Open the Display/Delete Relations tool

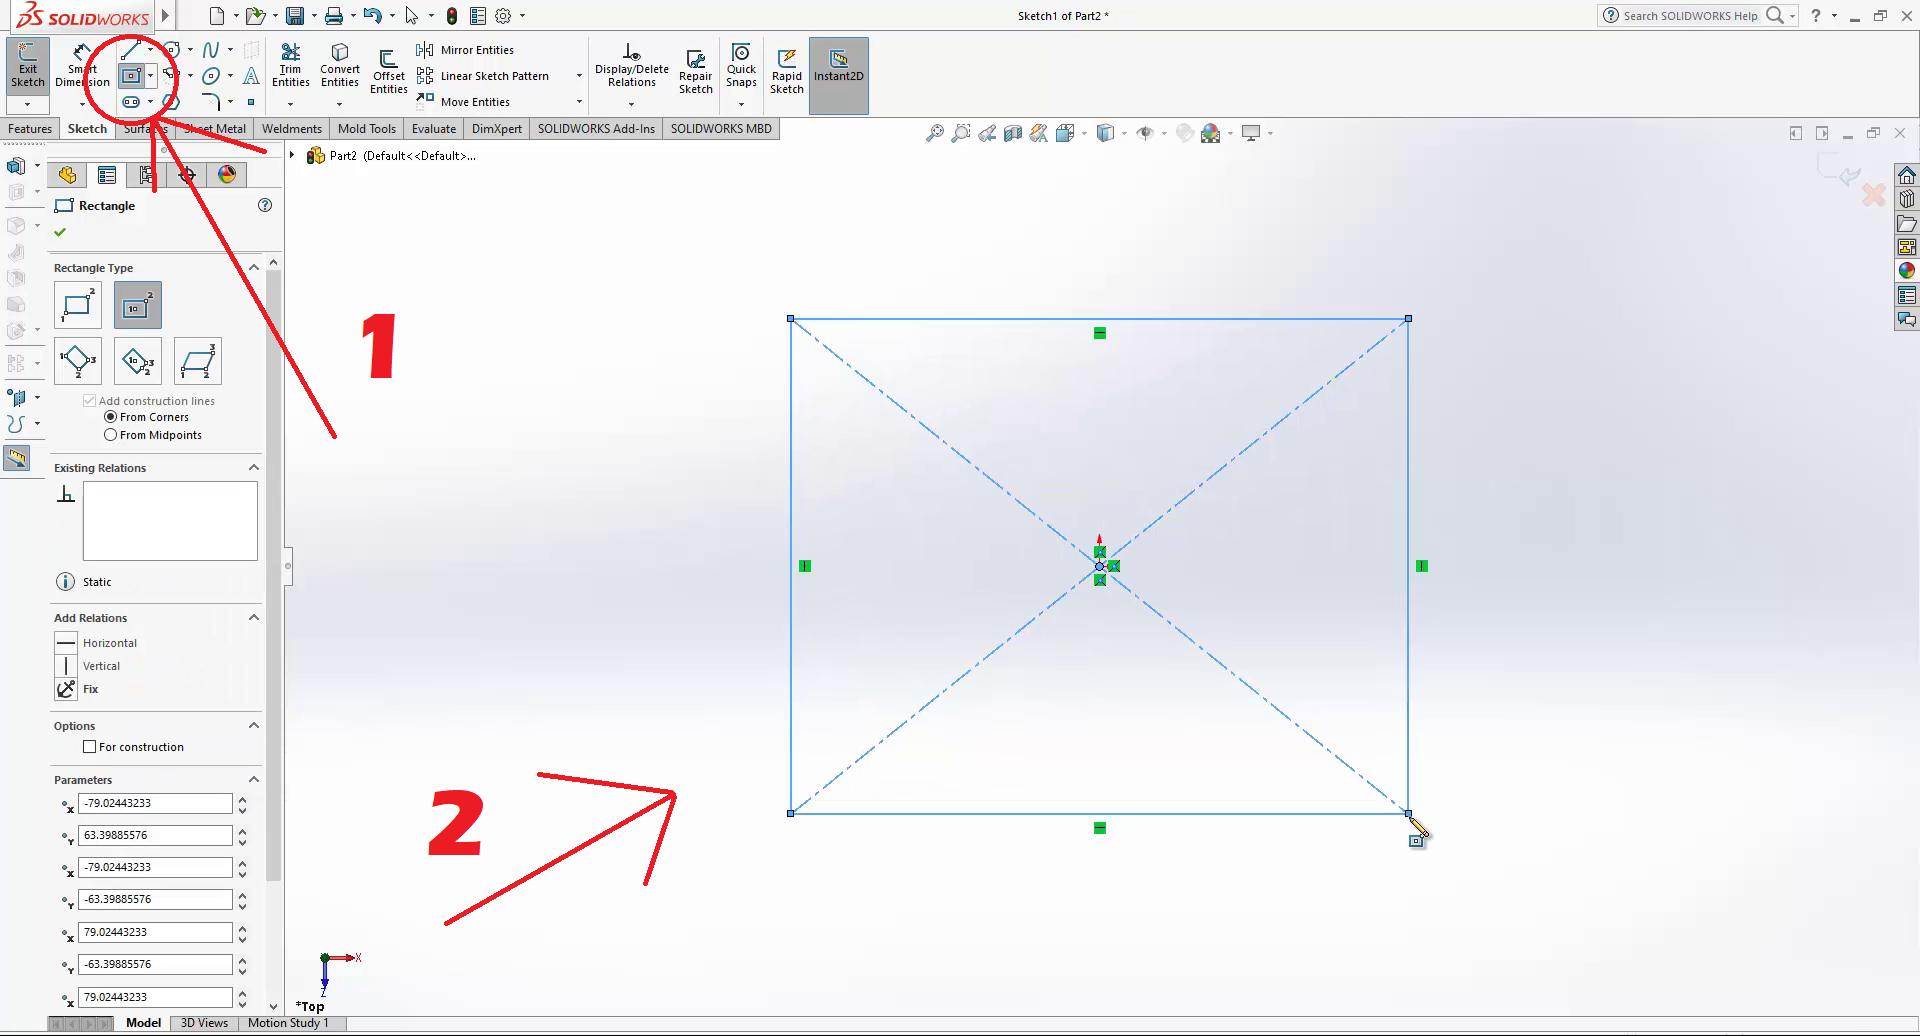631,66
